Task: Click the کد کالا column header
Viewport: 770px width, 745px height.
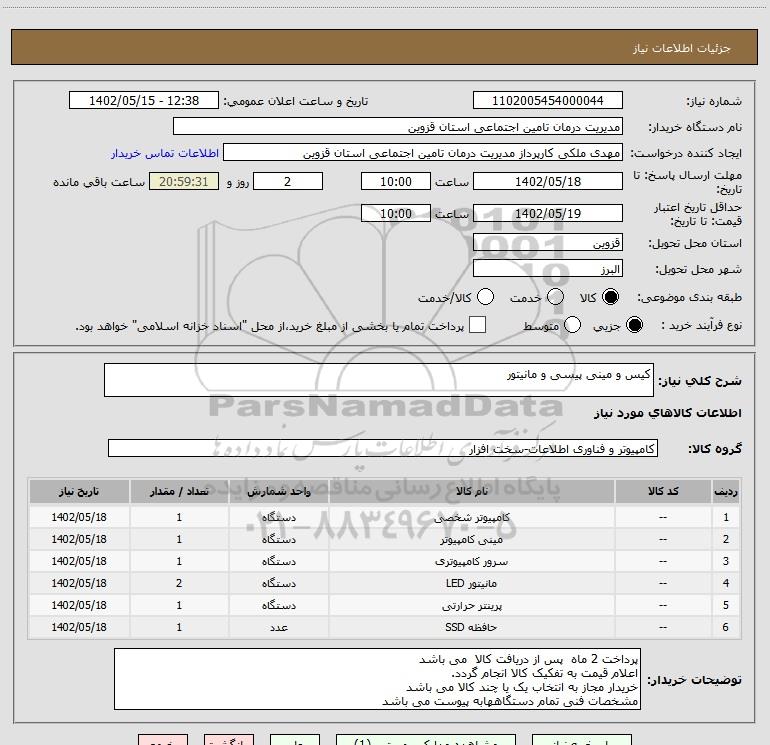Action: (663, 491)
